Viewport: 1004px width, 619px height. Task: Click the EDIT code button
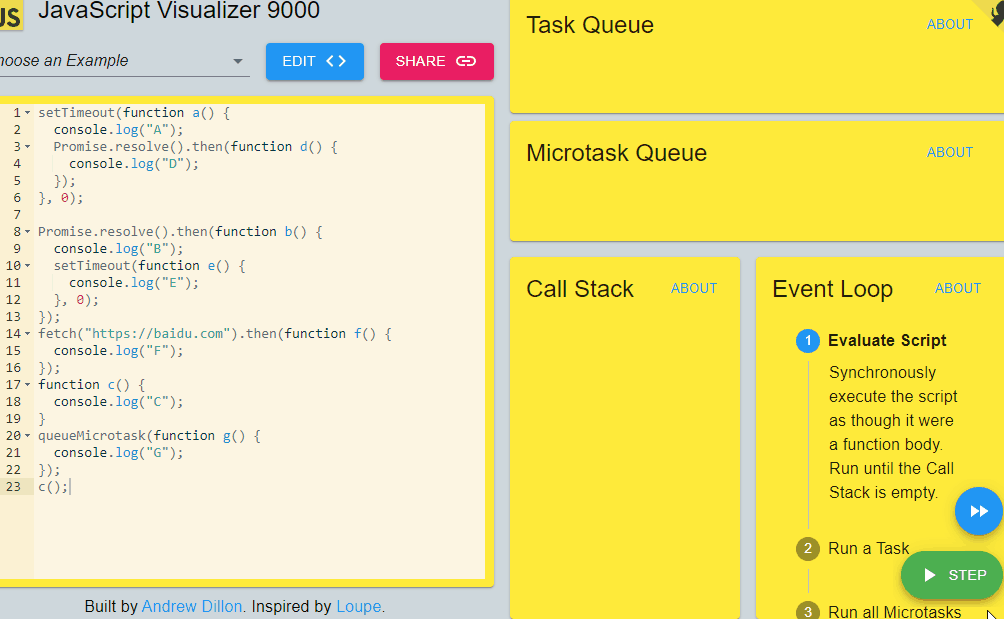(x=314, y=61)
